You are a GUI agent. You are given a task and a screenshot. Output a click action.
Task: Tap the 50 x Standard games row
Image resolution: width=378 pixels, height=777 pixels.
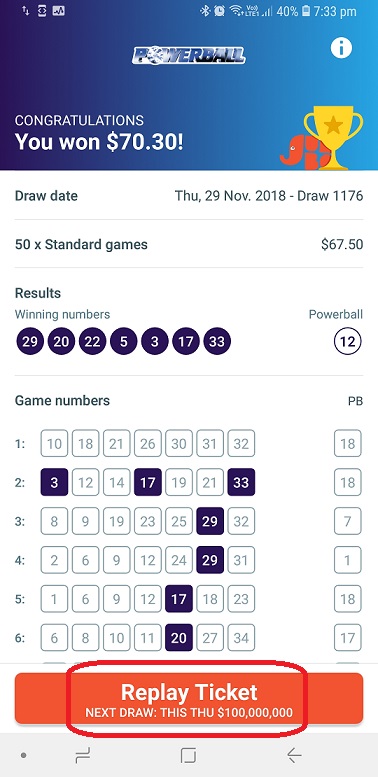pyautogui.click(x=189, y=244)
